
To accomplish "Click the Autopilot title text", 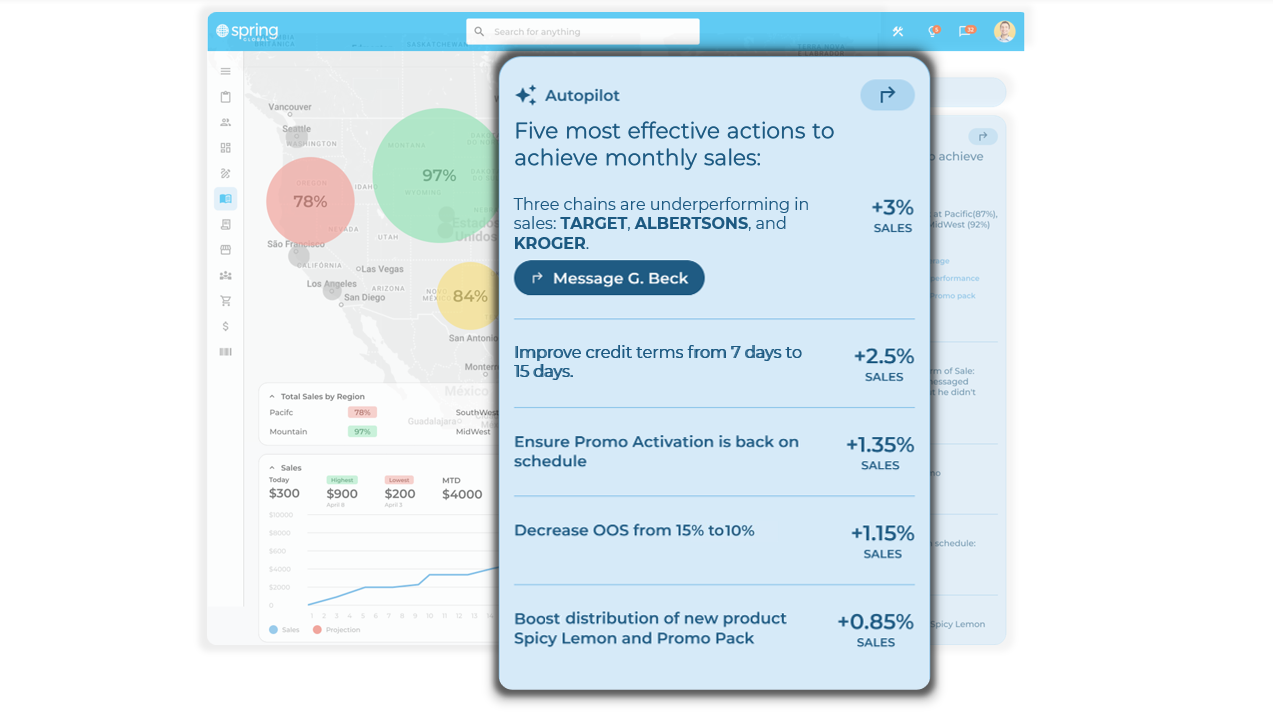I will point(582,96).
